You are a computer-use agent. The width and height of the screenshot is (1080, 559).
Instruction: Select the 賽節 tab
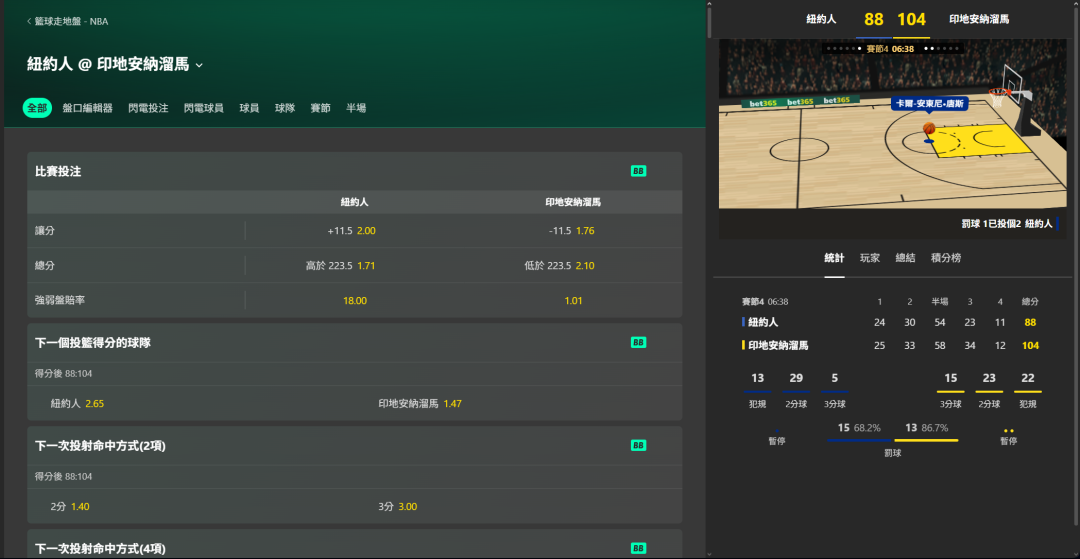[x=320, y=108]
